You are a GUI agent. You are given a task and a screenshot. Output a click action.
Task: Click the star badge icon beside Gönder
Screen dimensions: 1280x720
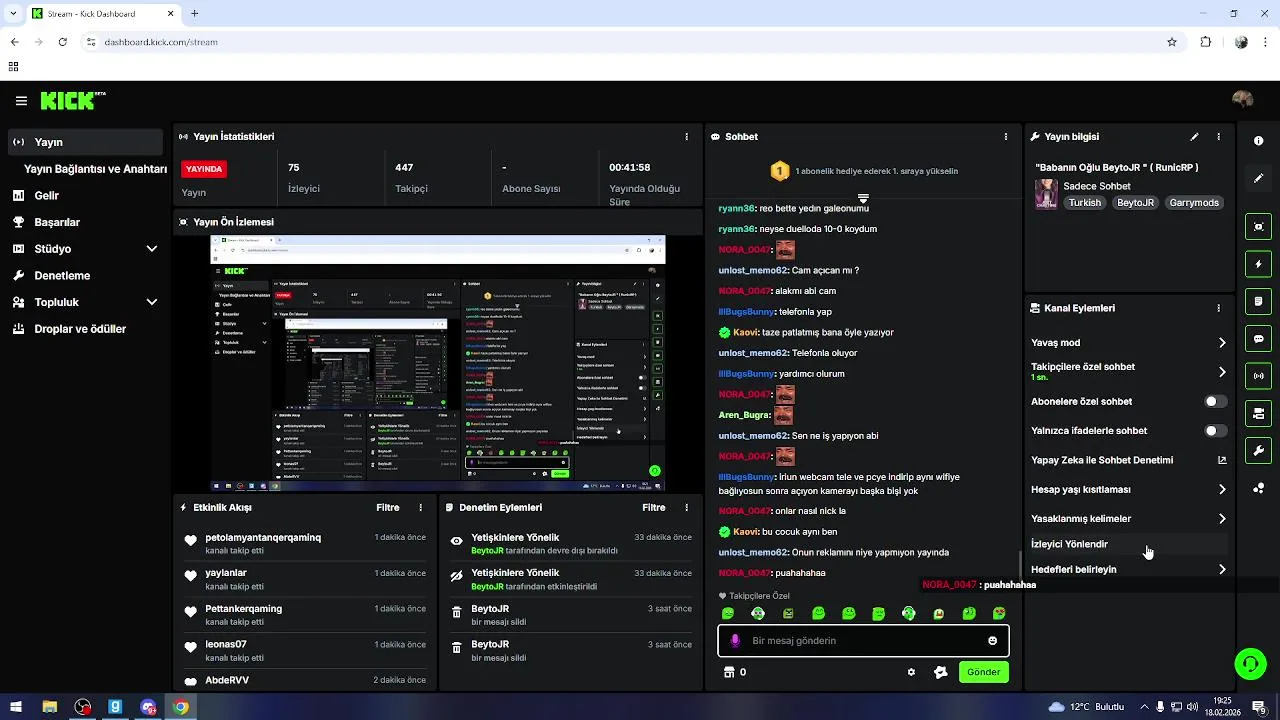point(940,672)
